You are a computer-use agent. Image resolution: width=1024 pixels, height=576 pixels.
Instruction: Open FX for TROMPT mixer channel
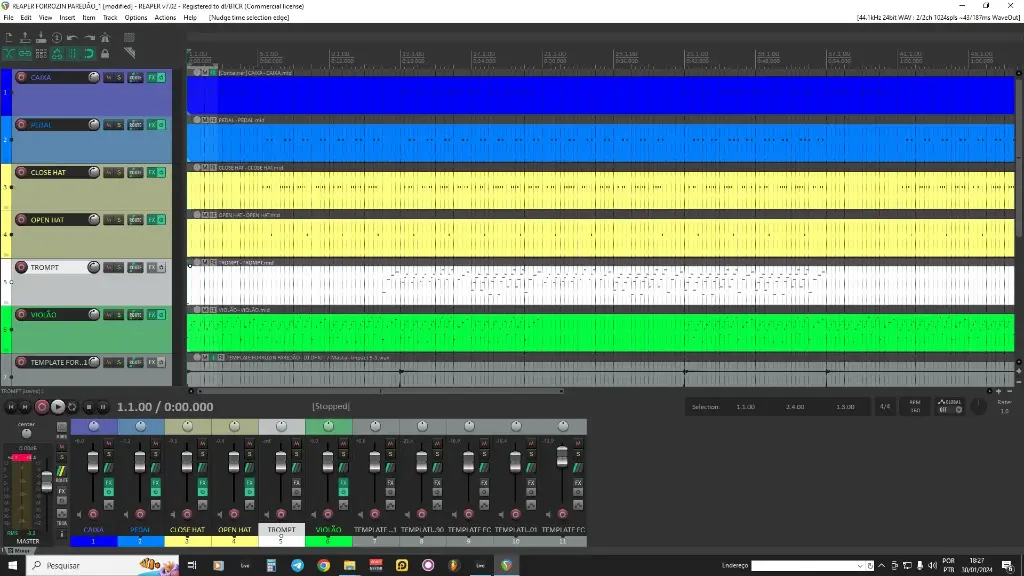[x=296, y=483]
